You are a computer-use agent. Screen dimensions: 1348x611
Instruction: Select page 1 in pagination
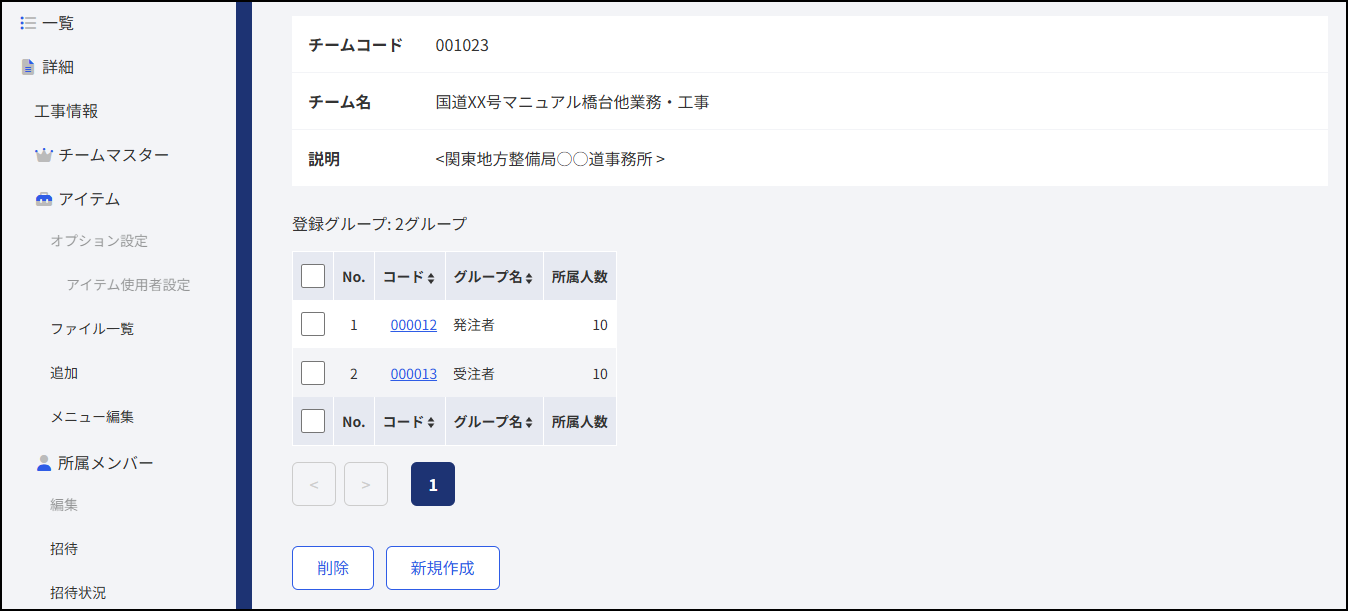click(x=433, y=484)
